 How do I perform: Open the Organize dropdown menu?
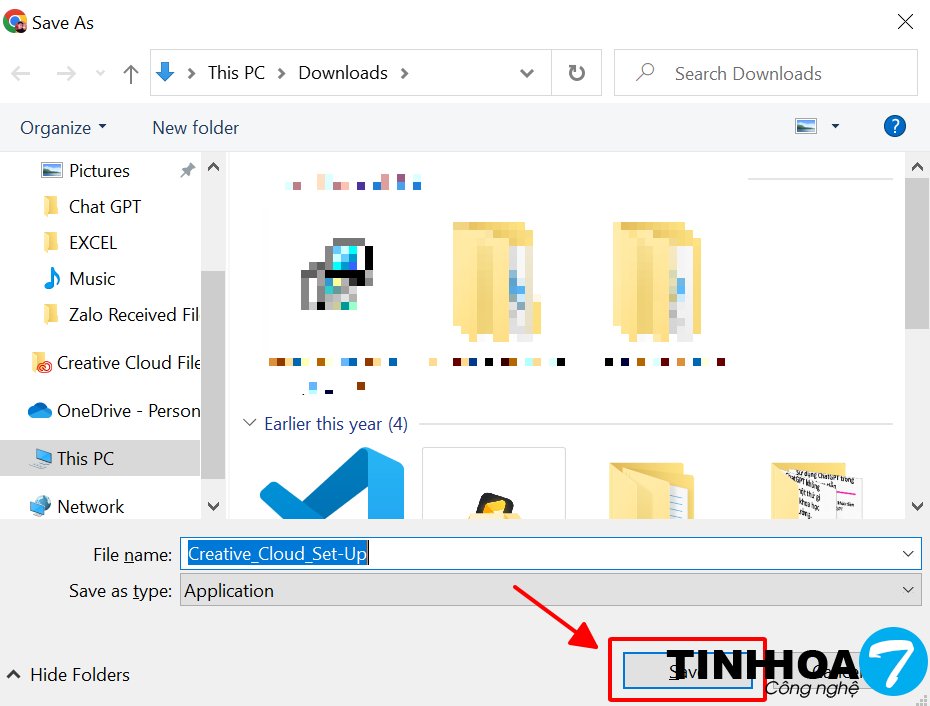(x=63, y=128)
